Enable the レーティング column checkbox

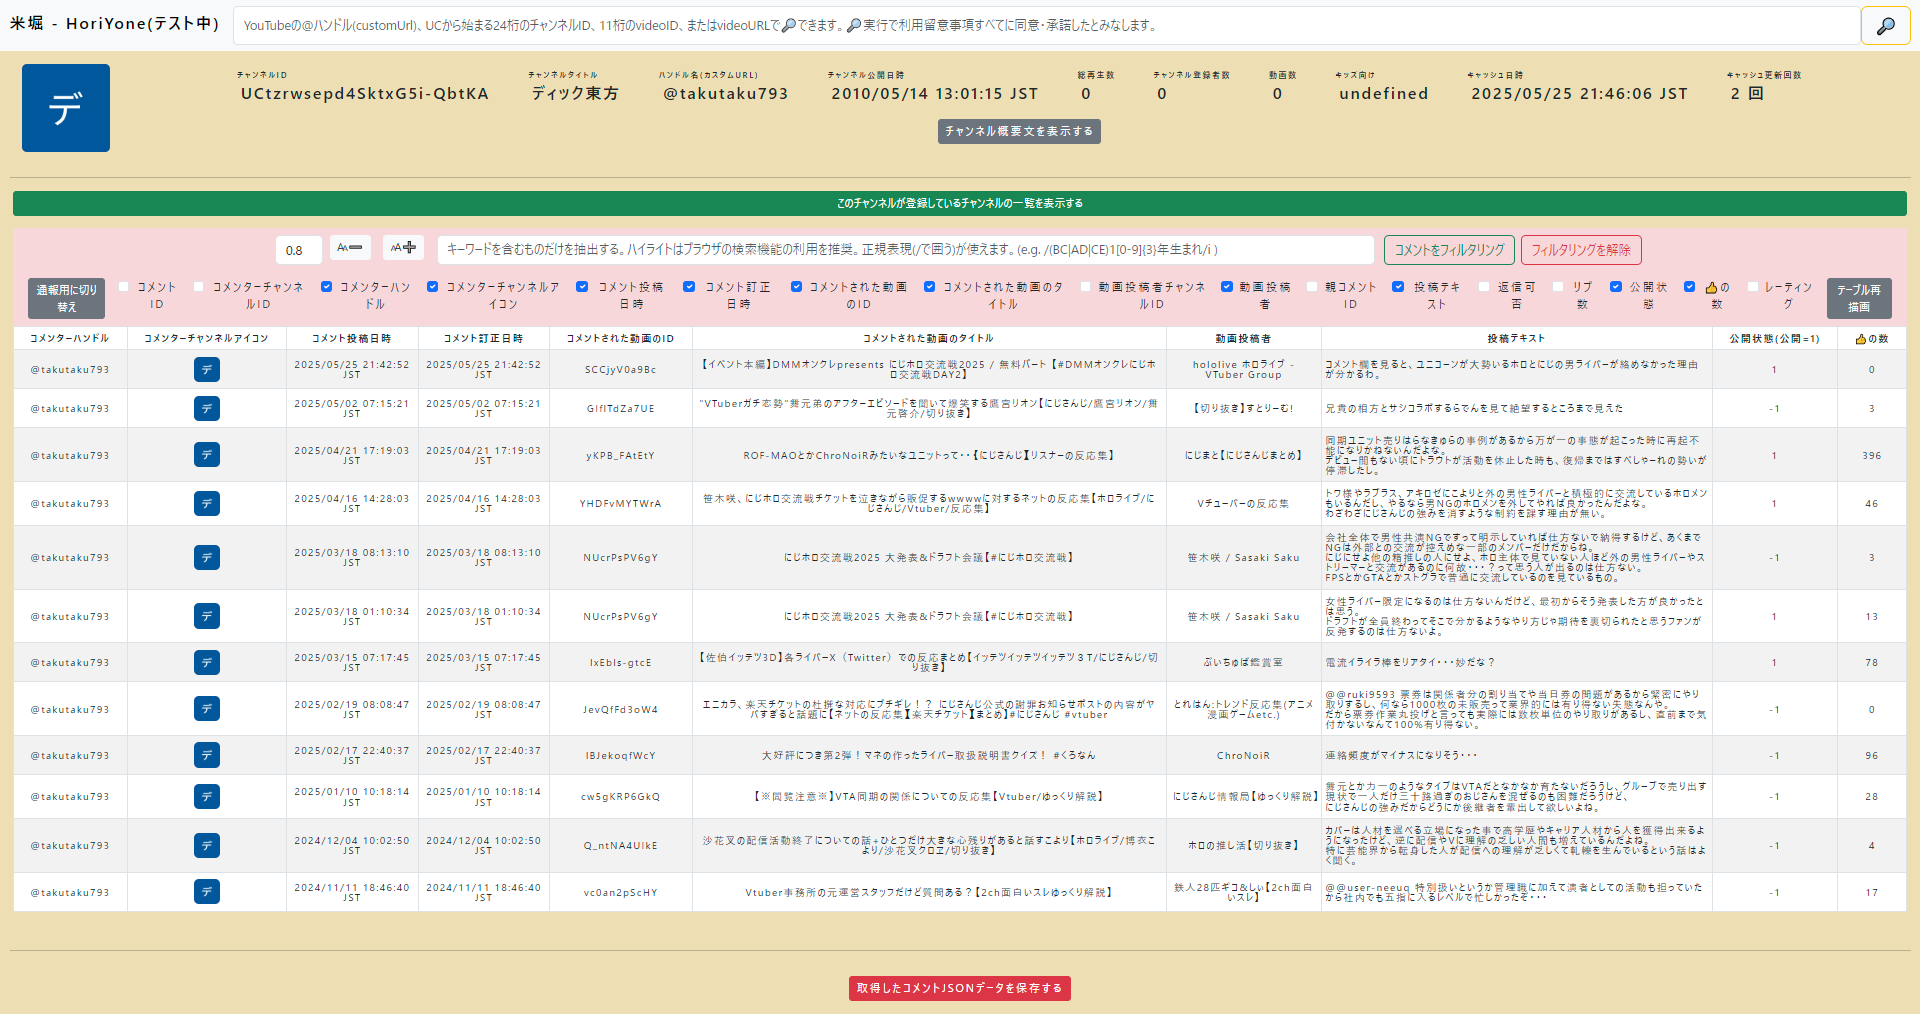point(1753,287)
